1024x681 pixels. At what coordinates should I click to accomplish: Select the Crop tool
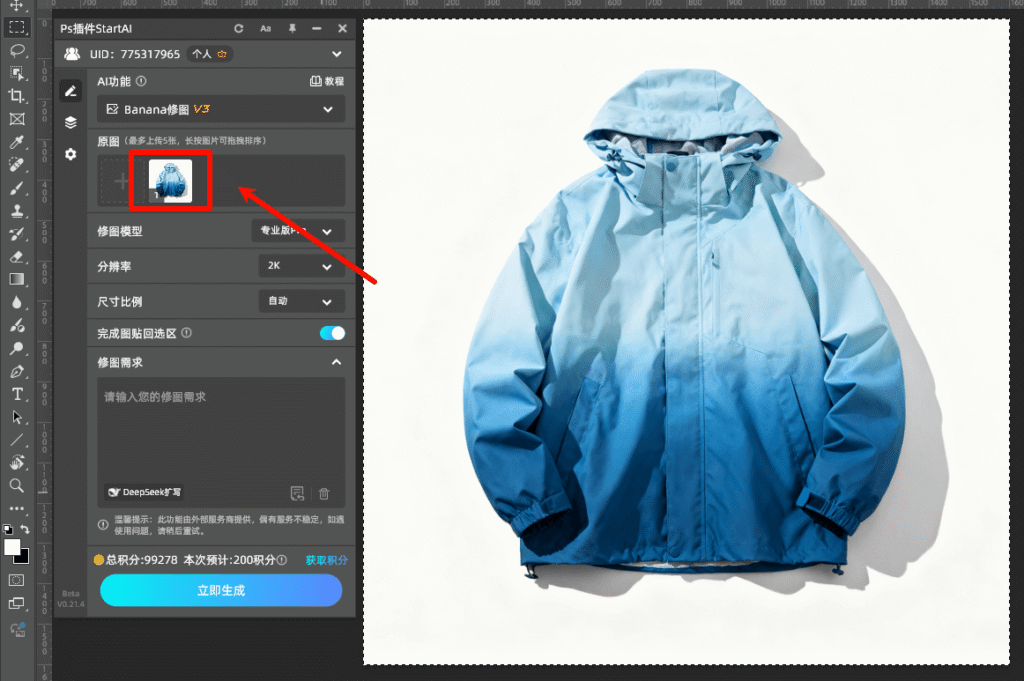pos(17,96)
